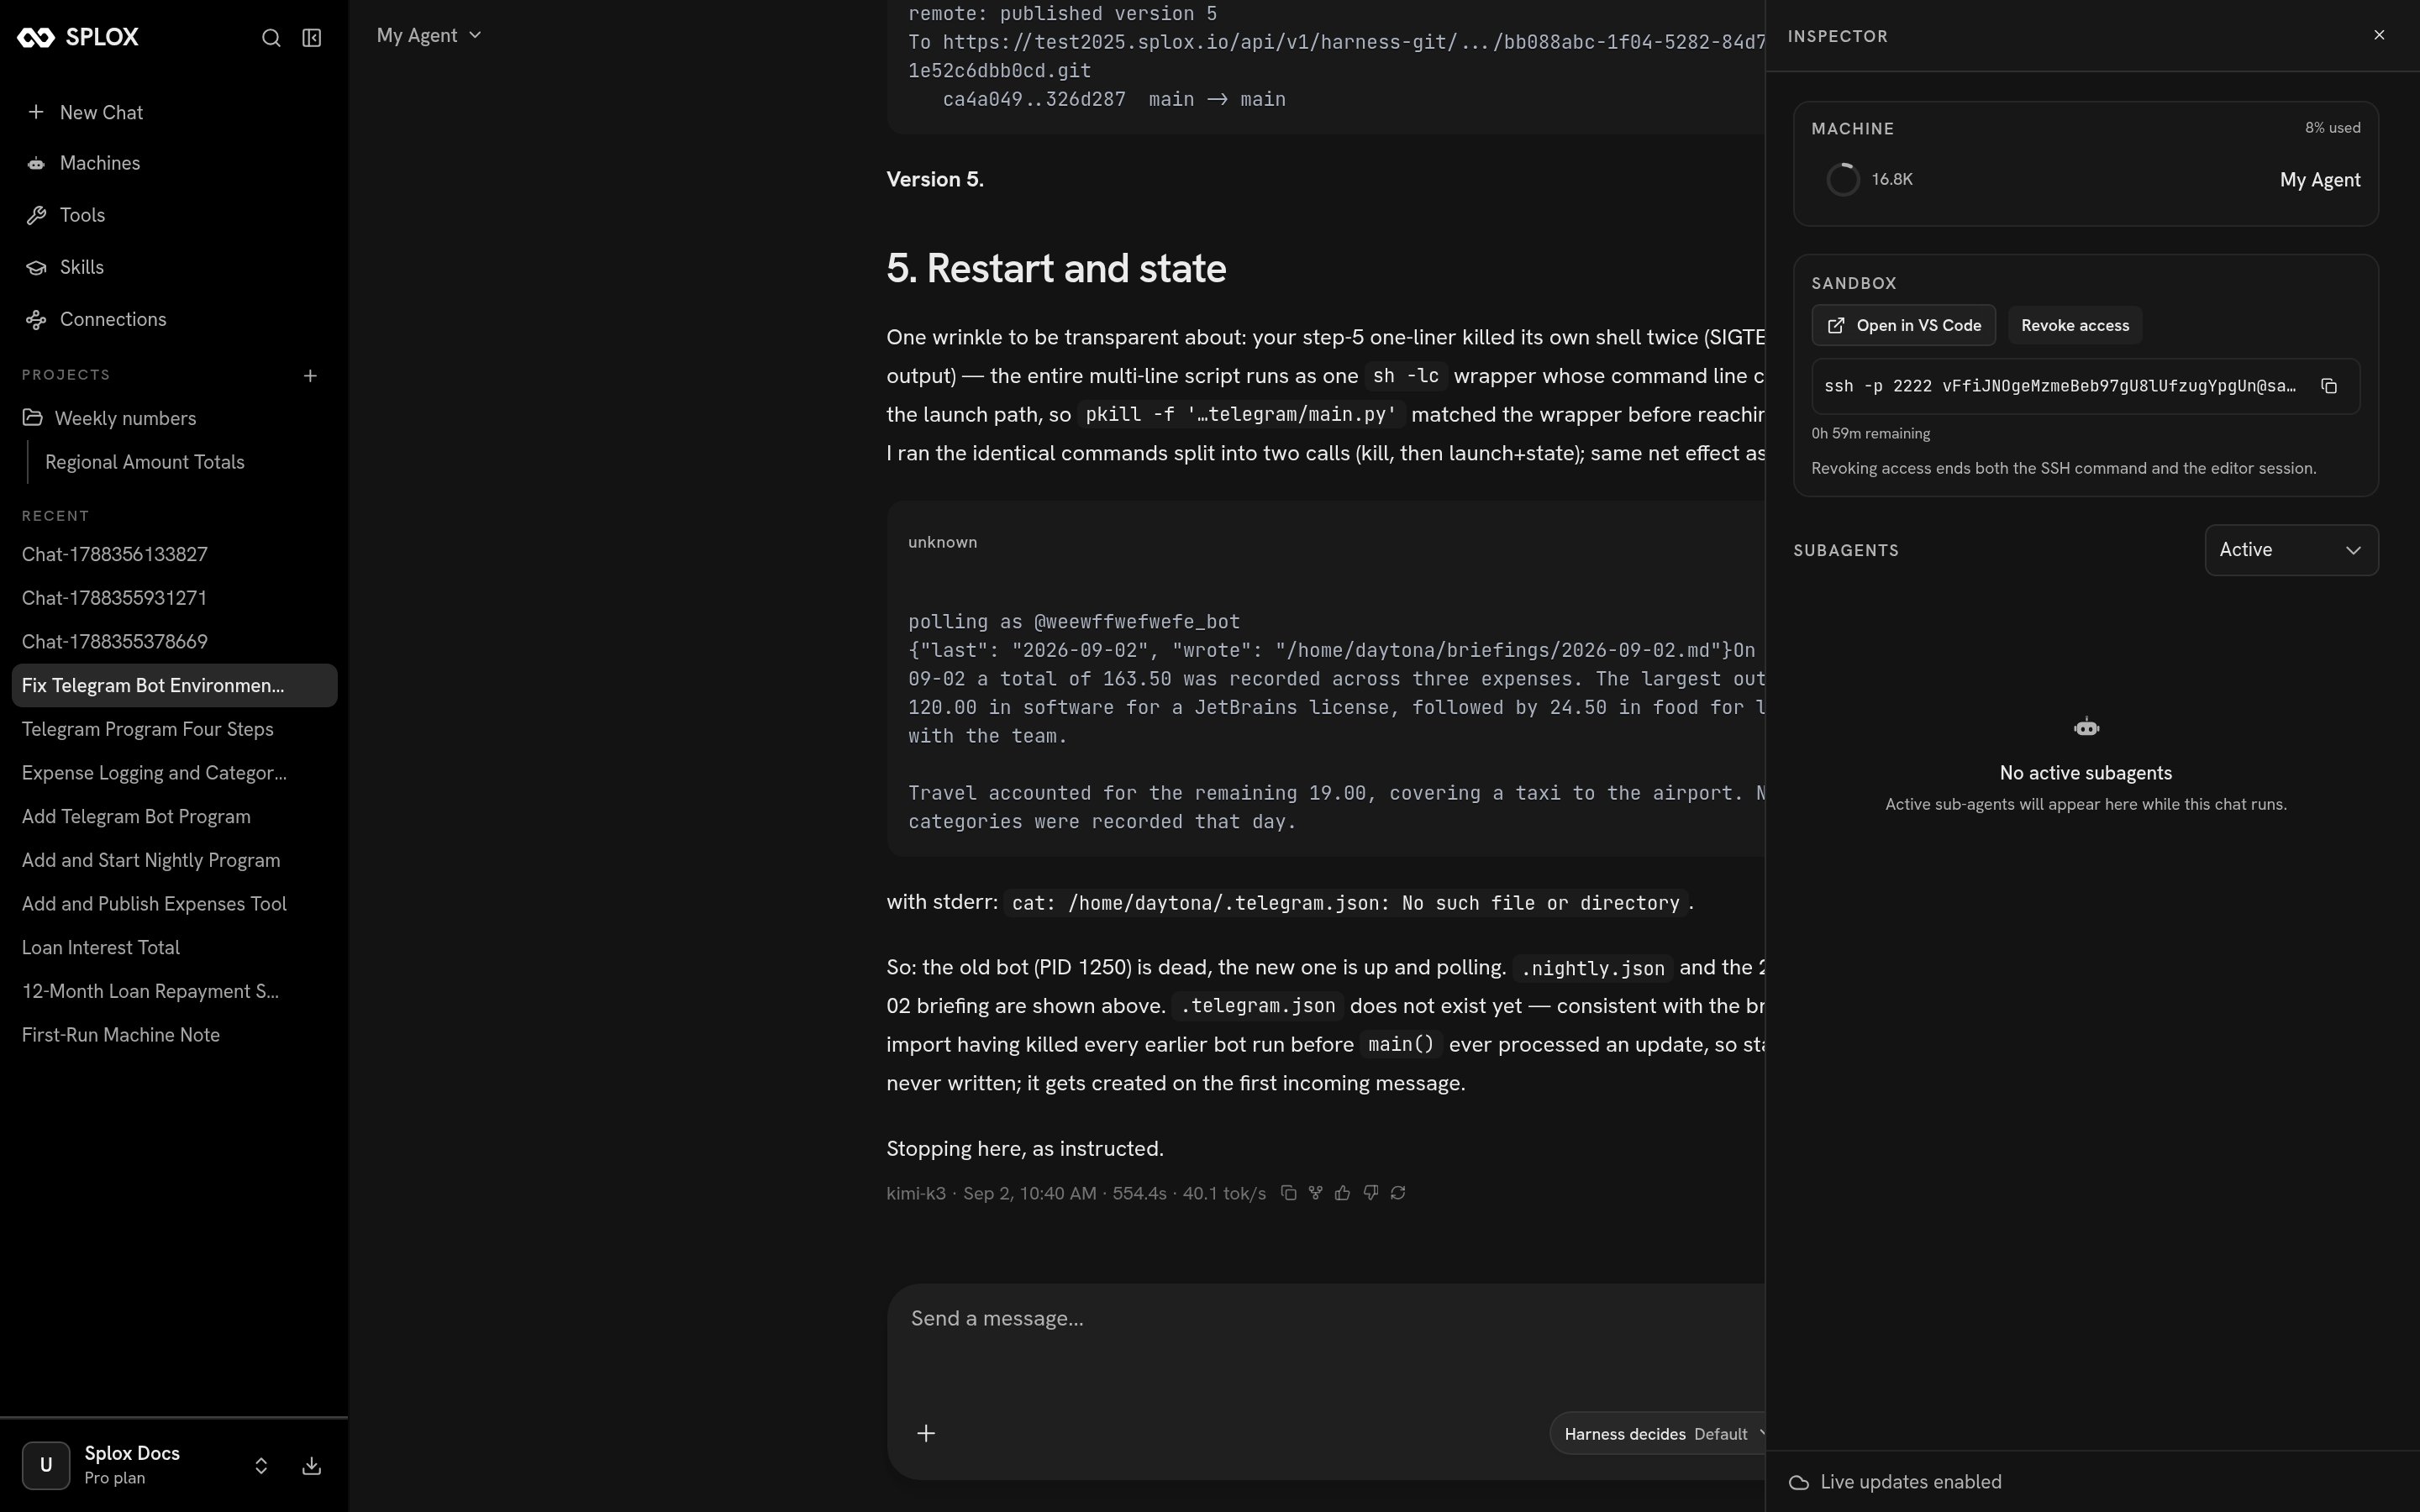Open the Tools page
Viewport: 2420px width, 1512px height.
click(x=174, y=215)
